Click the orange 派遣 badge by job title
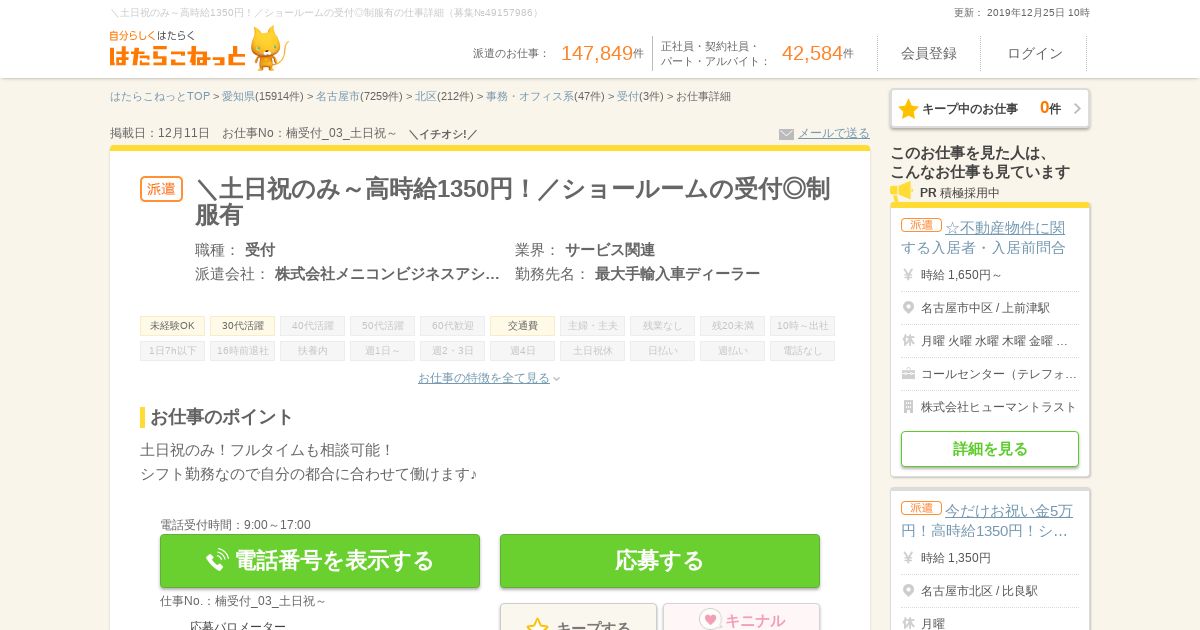Viewport: 1200px width, 630px height. [x=161, y=189]
